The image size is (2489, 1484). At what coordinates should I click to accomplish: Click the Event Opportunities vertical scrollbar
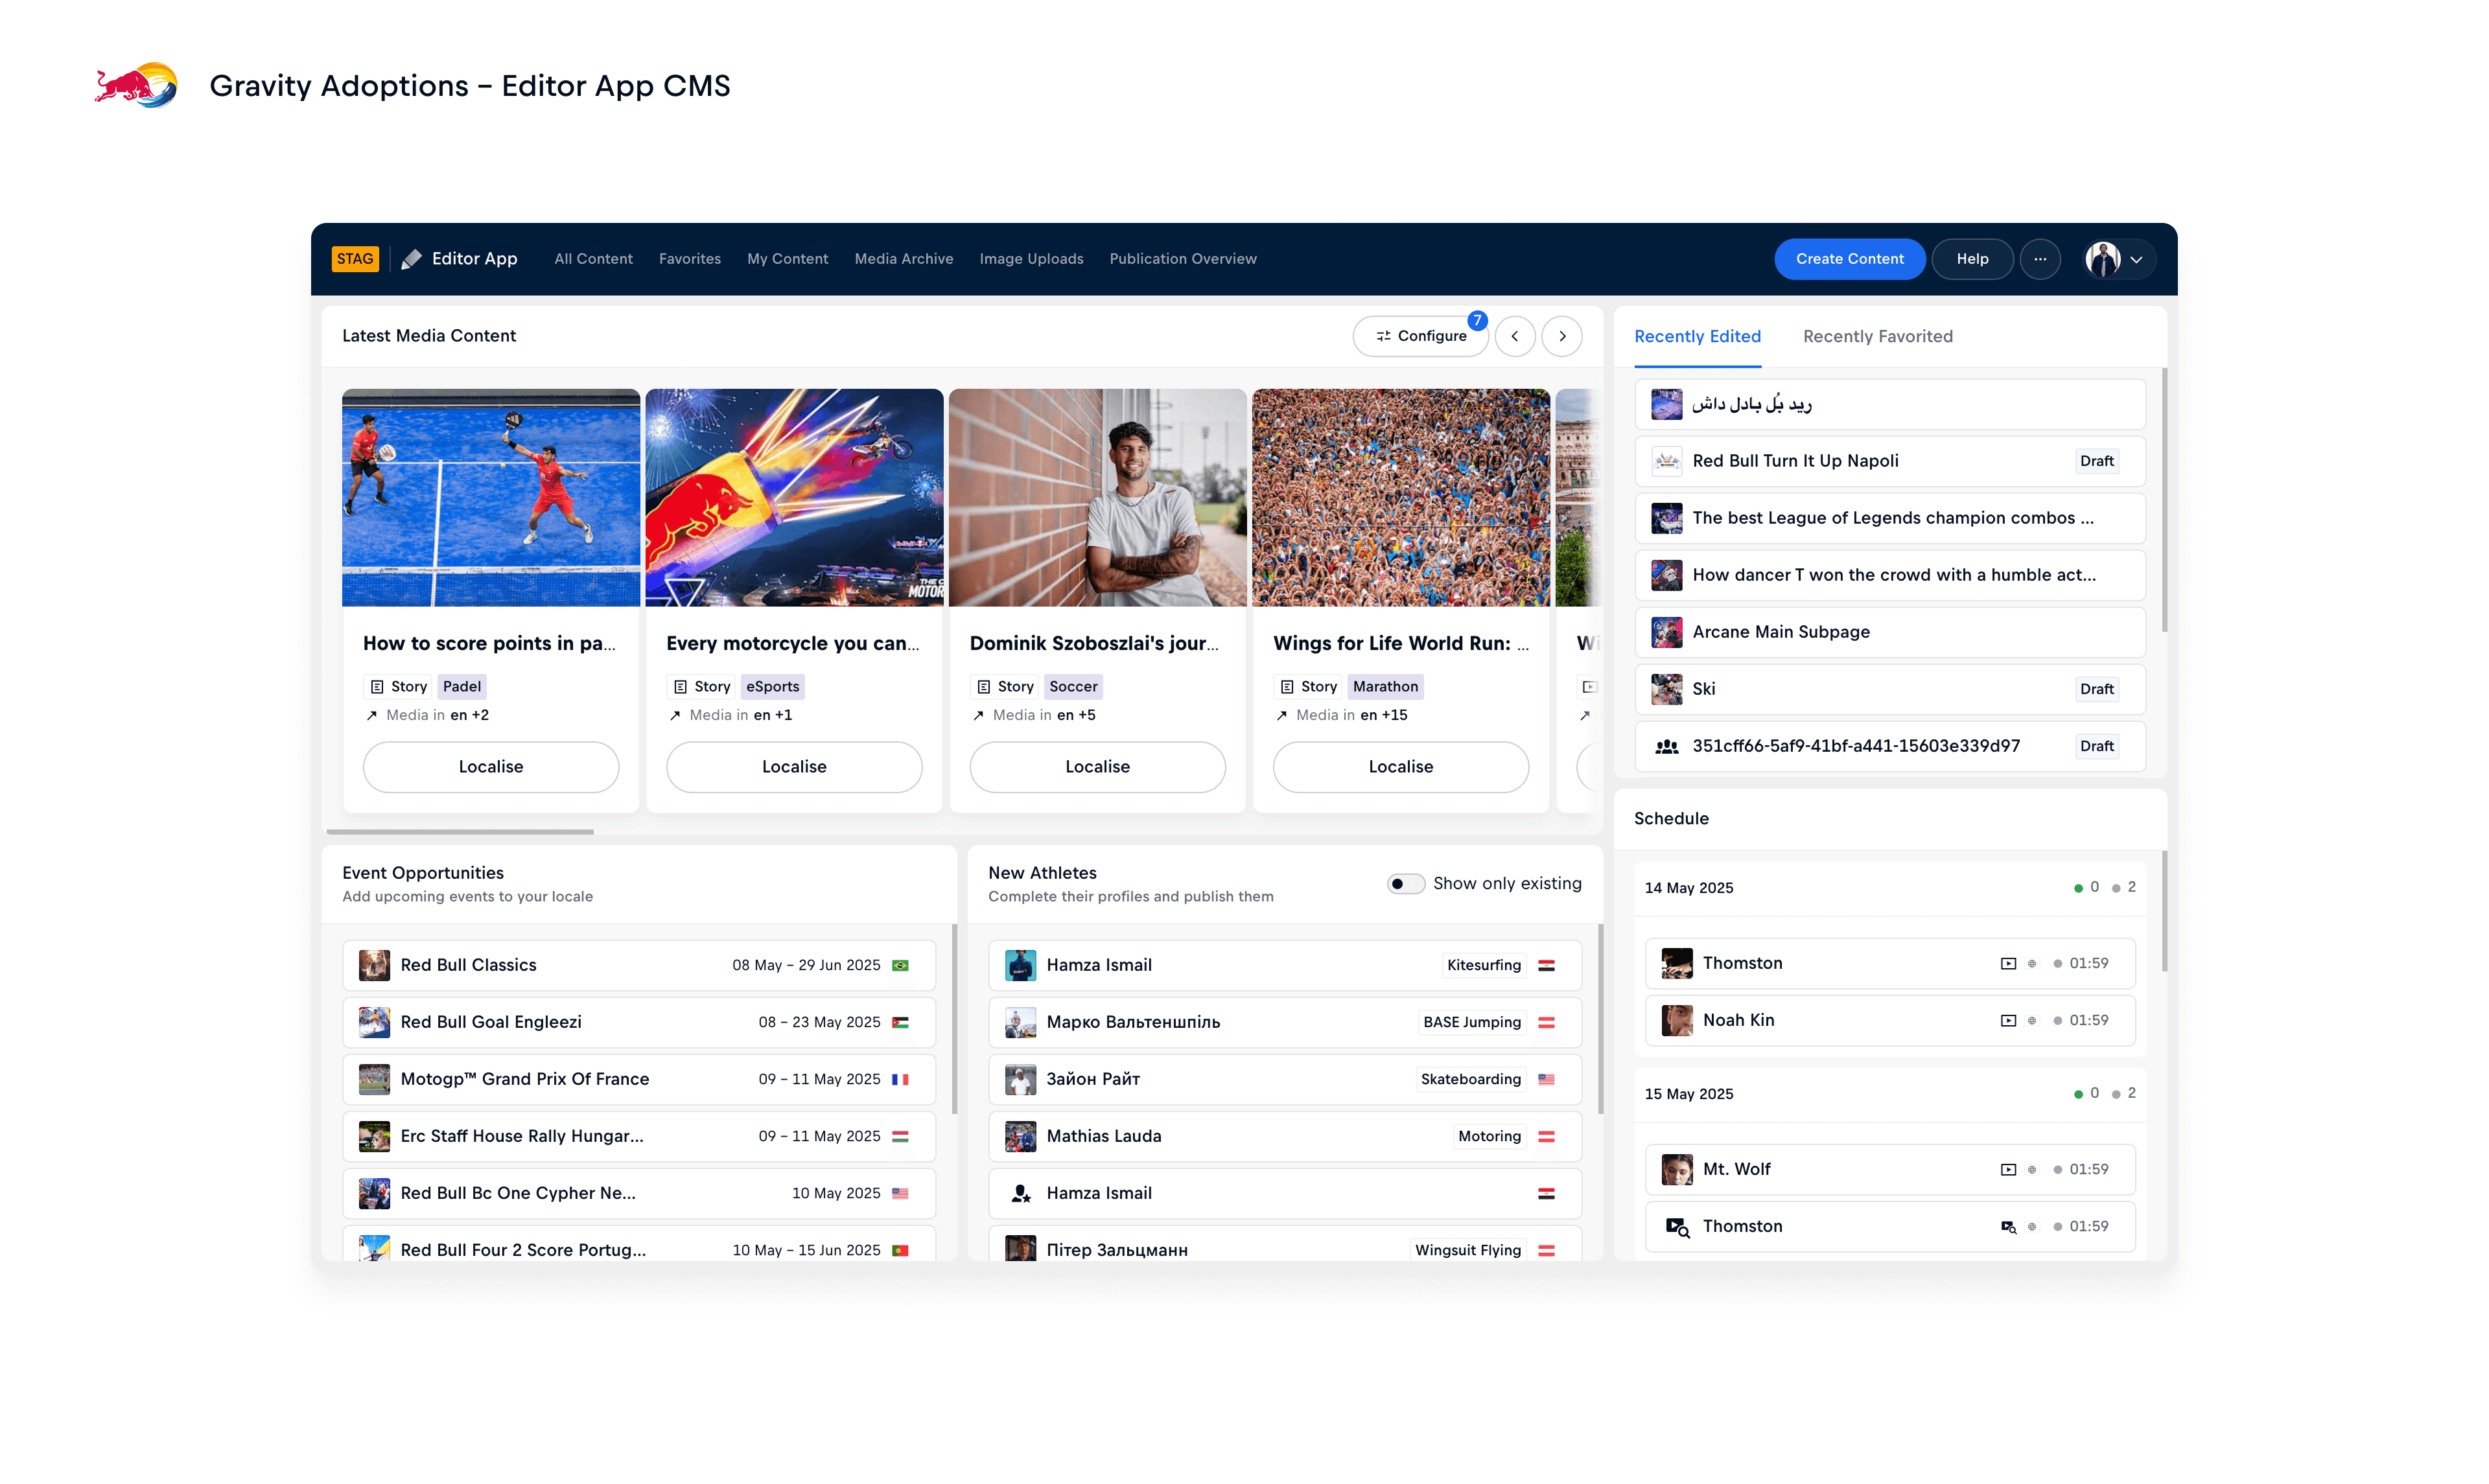(954, 1018)
